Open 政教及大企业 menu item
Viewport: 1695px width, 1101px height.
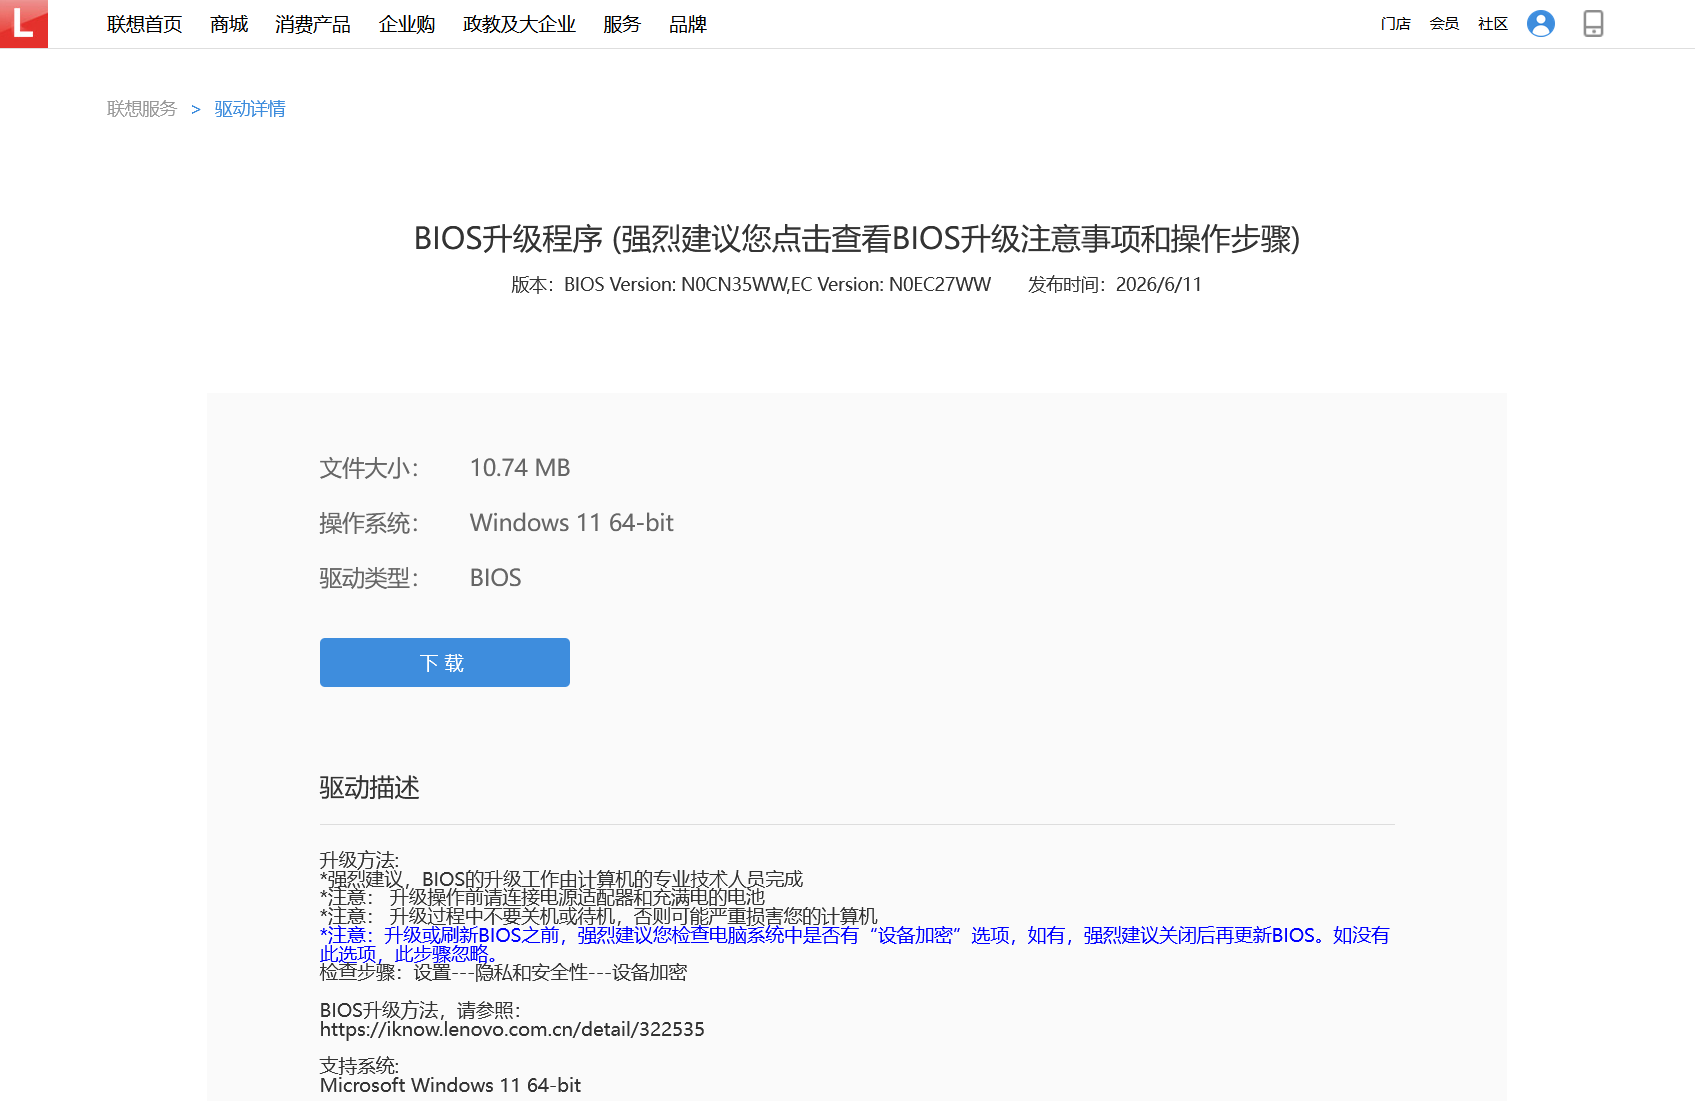click(519, 24)
